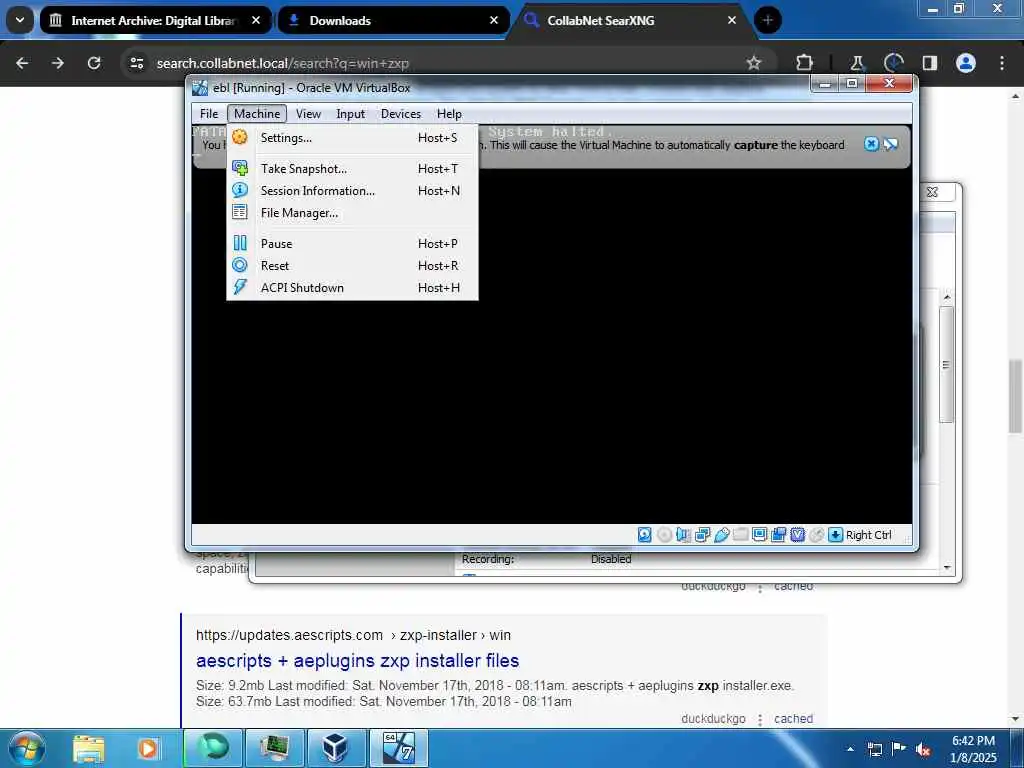Open Chrome profile avatar
Image resolution: width=1024 pixels, height=768 pixels.
point(965,63)
